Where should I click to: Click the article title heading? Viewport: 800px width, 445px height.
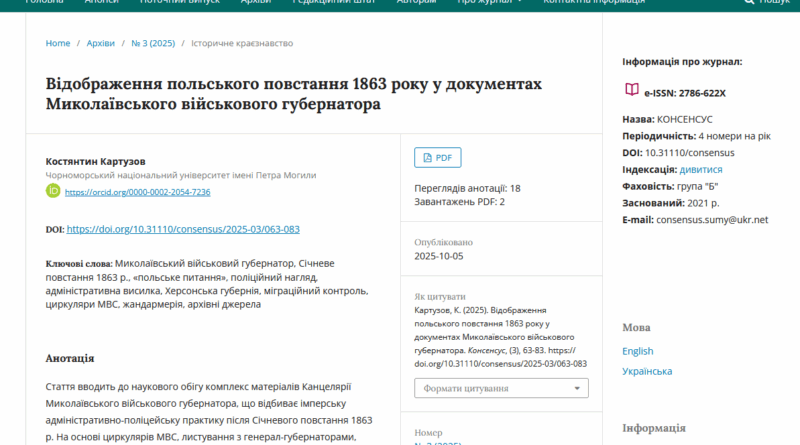click(x=294, y=93)
